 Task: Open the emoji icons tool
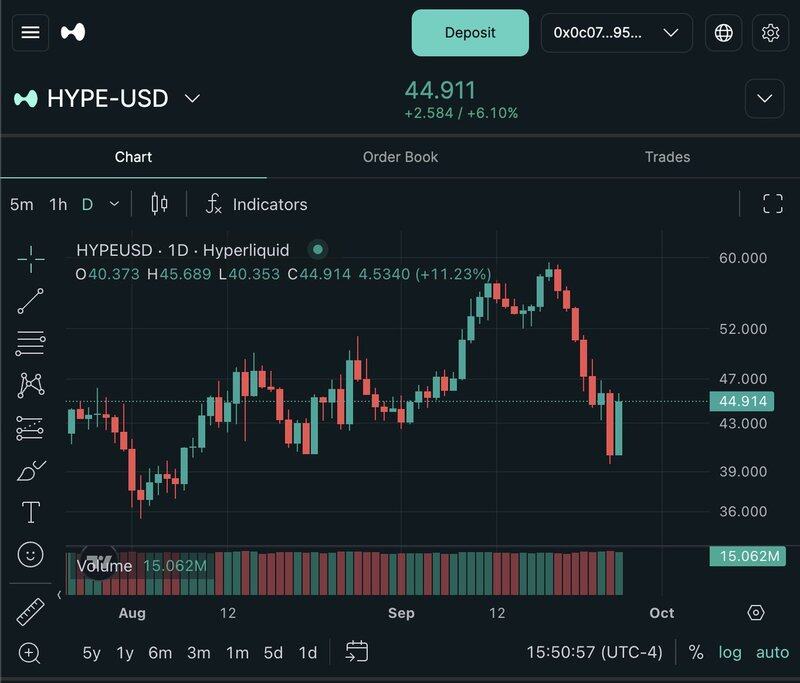tap(31, 554)
